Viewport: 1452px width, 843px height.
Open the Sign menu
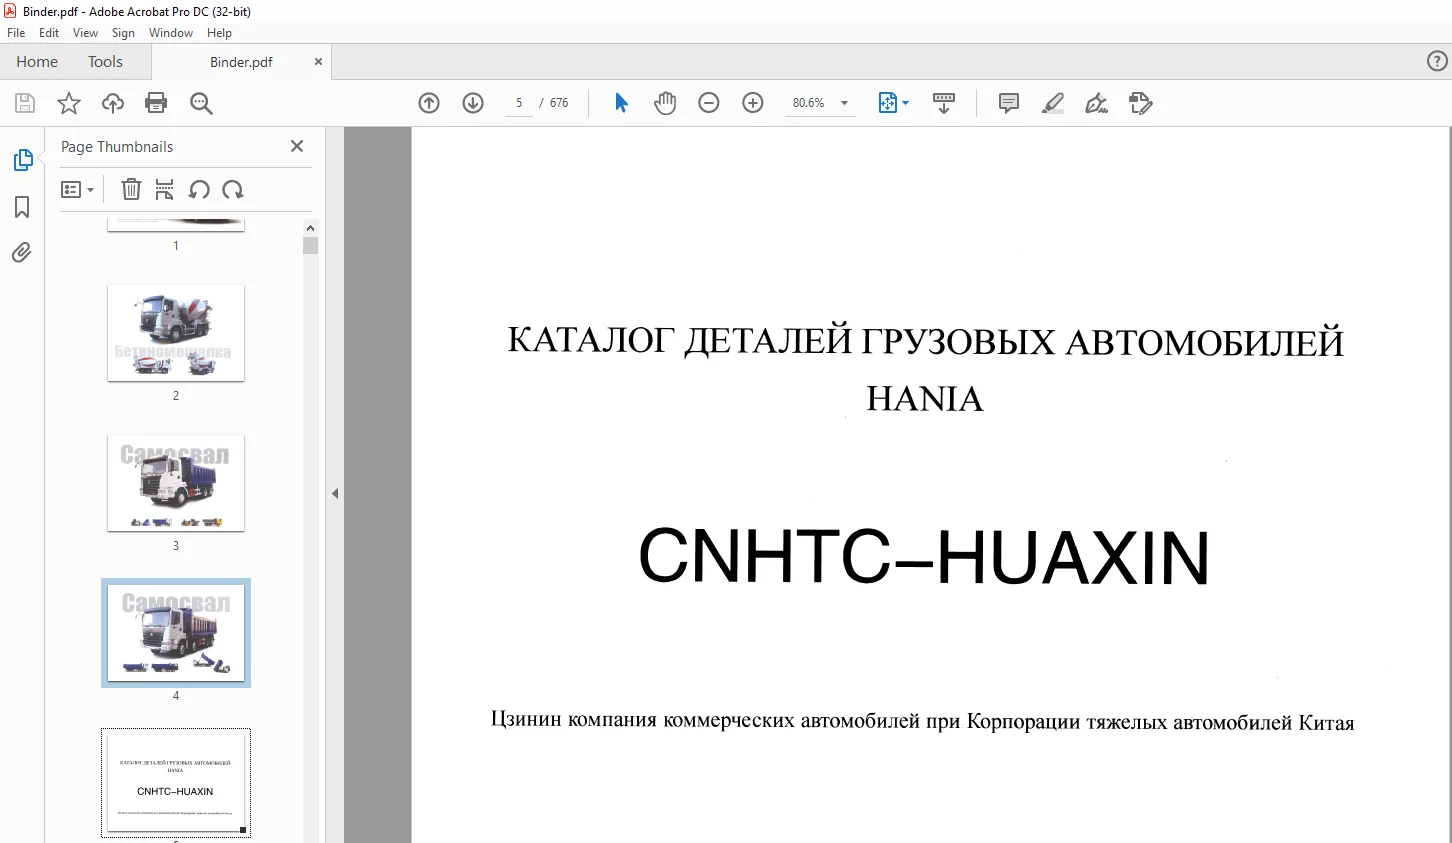pyautogui.click(x=123, y=33)
